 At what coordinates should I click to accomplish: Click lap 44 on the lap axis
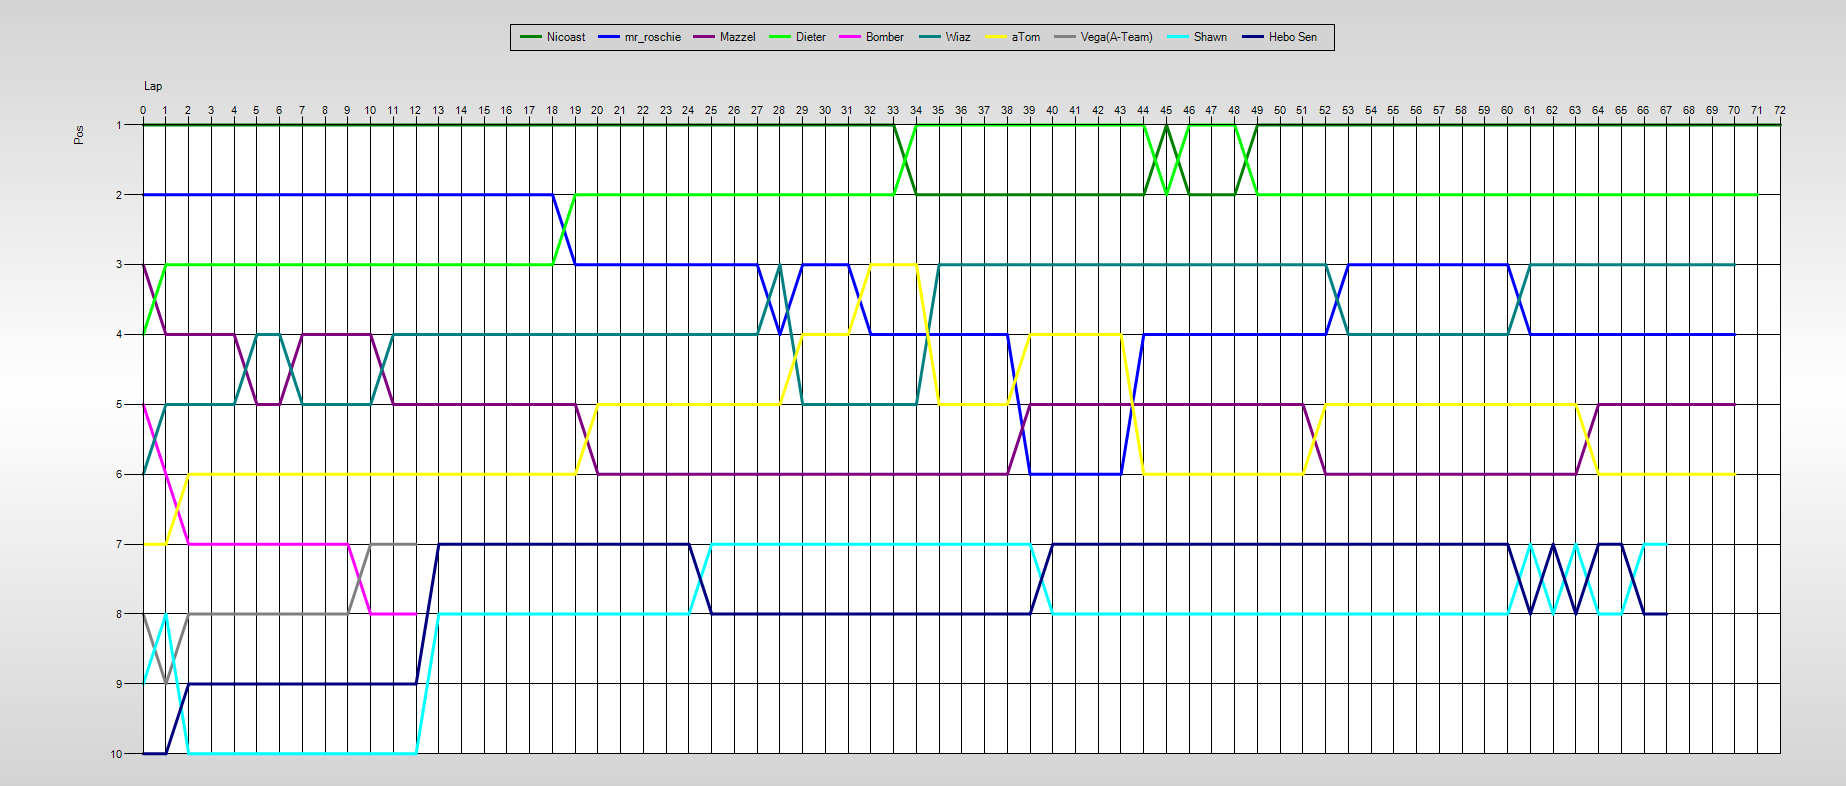pos(1143,110)
